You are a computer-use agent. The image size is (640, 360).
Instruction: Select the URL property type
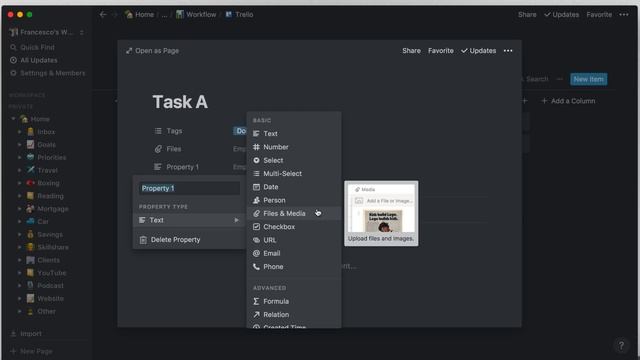tap(294, 240)
